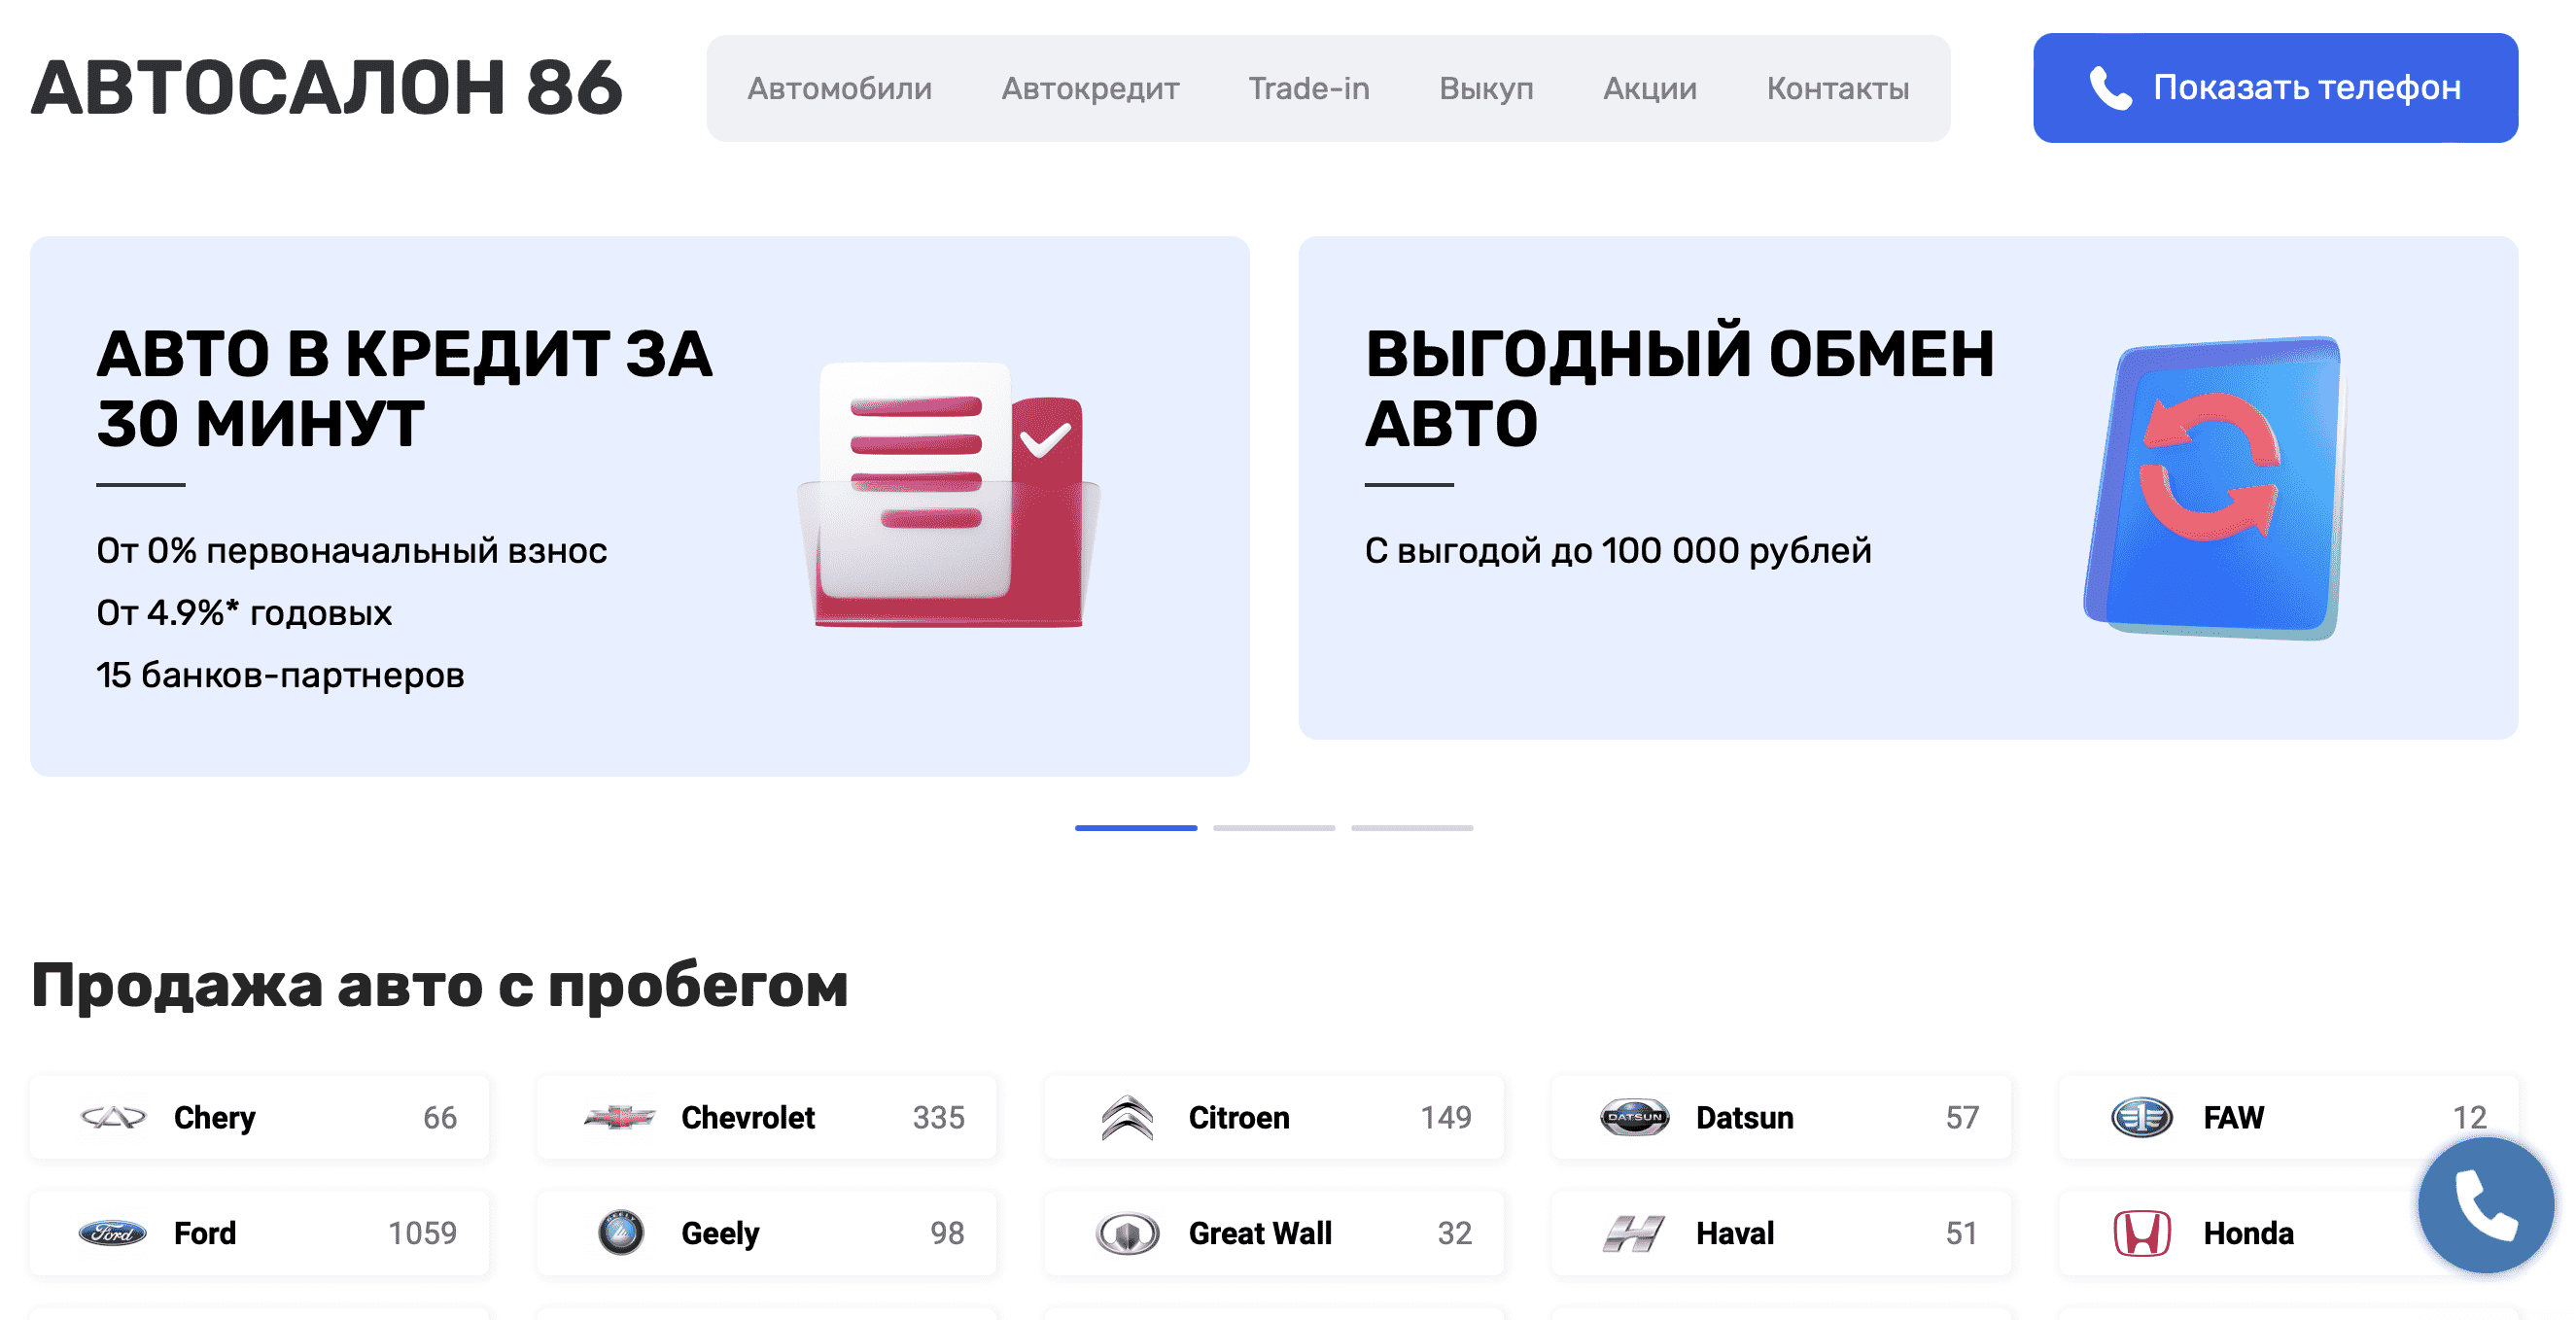Viewport: 2576px width, 1320px height.
Task: Open the Акции section
Action: (1650, 88)
